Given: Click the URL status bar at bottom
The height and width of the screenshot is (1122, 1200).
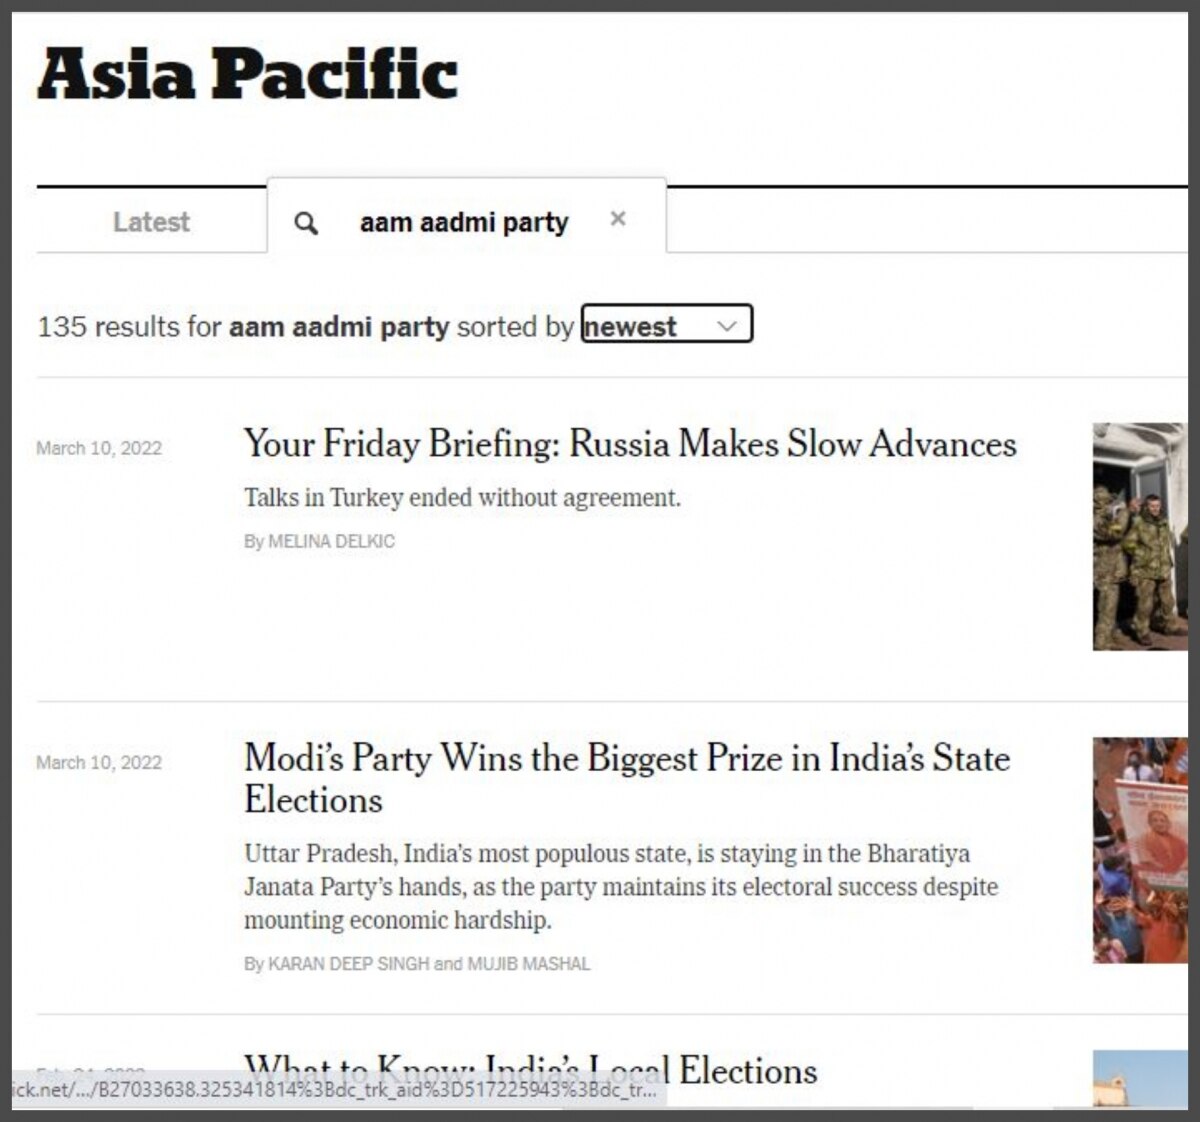Looking at the screenshot, I should click(x=335, y=1090).
